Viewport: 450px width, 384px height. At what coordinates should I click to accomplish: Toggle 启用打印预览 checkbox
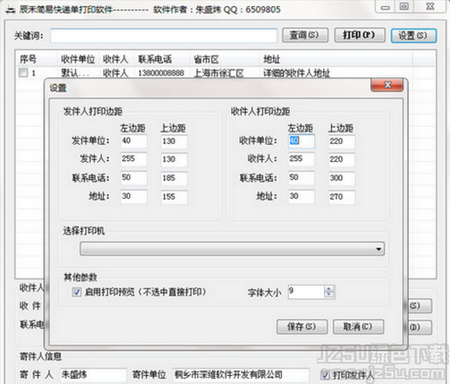click(77, 292)
